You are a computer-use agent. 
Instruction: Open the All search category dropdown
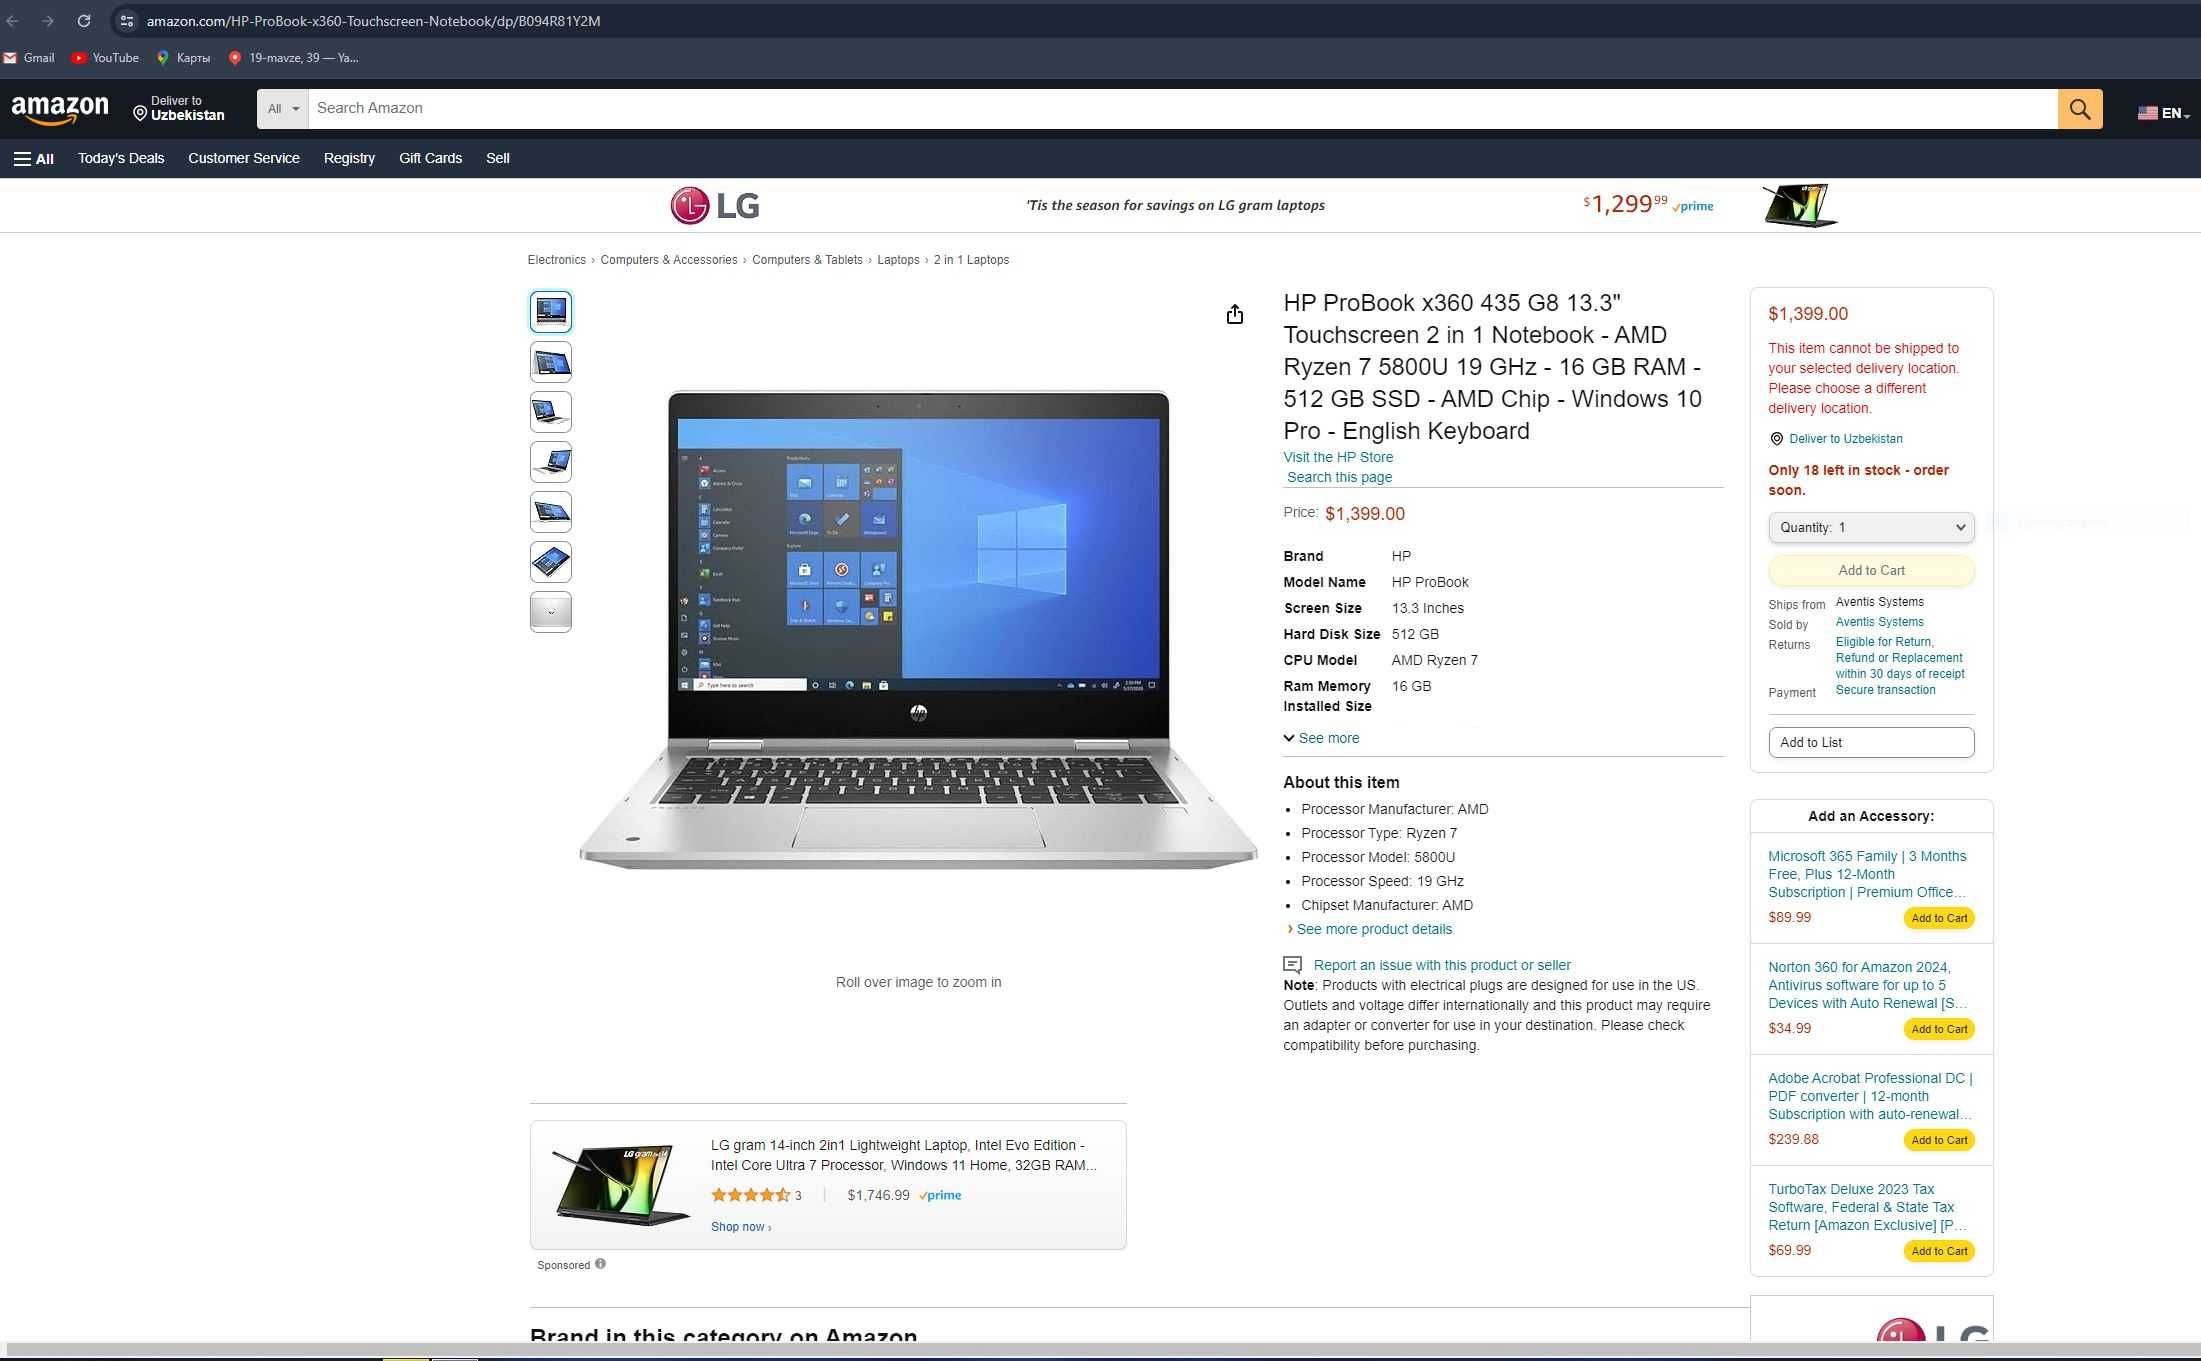pyautogui.click(x=283, y=109)
